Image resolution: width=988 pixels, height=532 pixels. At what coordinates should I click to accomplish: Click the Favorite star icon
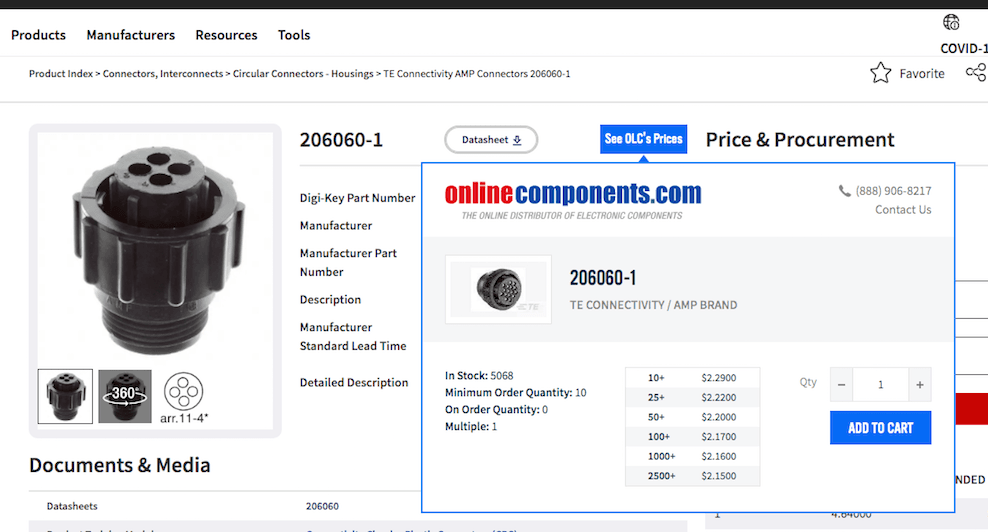pos(881,73)
